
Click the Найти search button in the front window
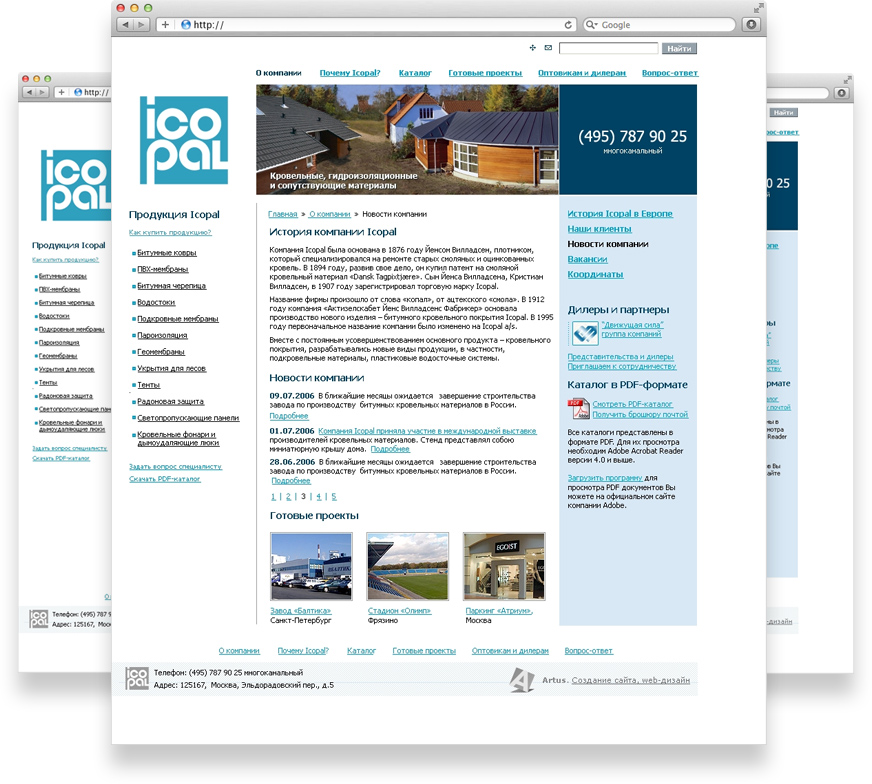click(x=679, y=48)
